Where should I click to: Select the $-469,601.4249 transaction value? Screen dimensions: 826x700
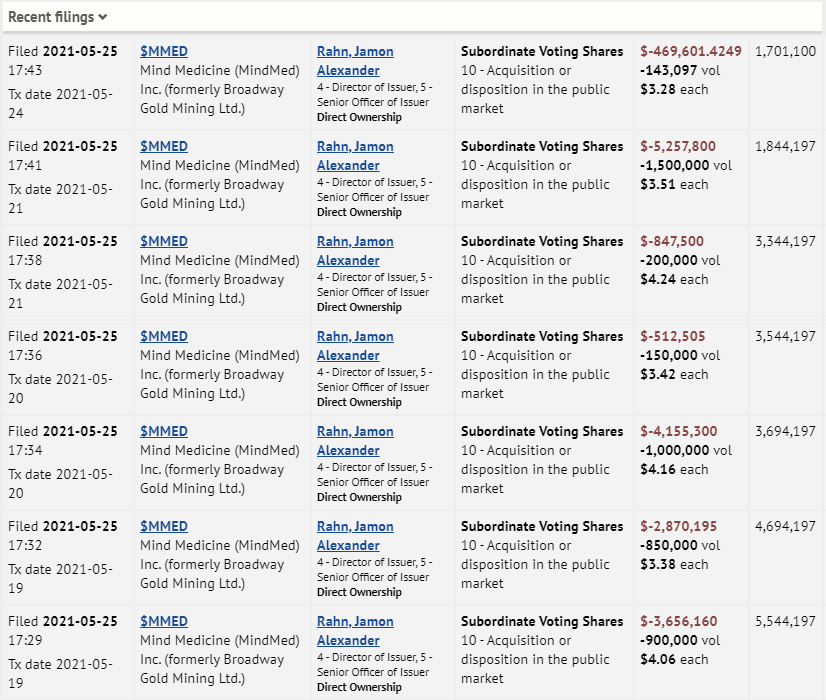691,51
